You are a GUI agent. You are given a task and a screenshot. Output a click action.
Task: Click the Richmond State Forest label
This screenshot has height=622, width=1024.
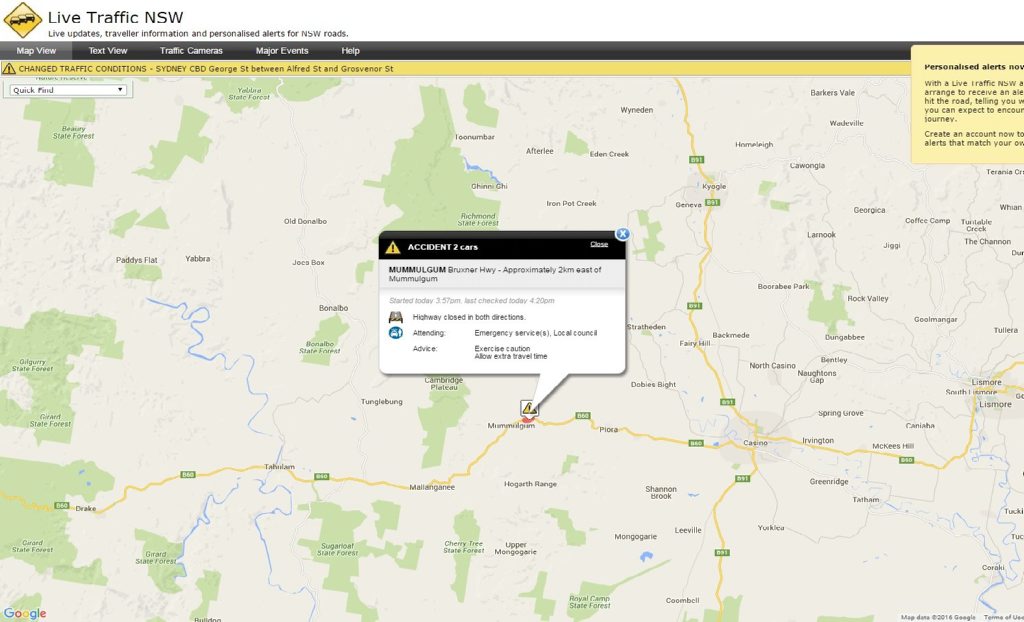pyautogui.click(x=478, y=220)
